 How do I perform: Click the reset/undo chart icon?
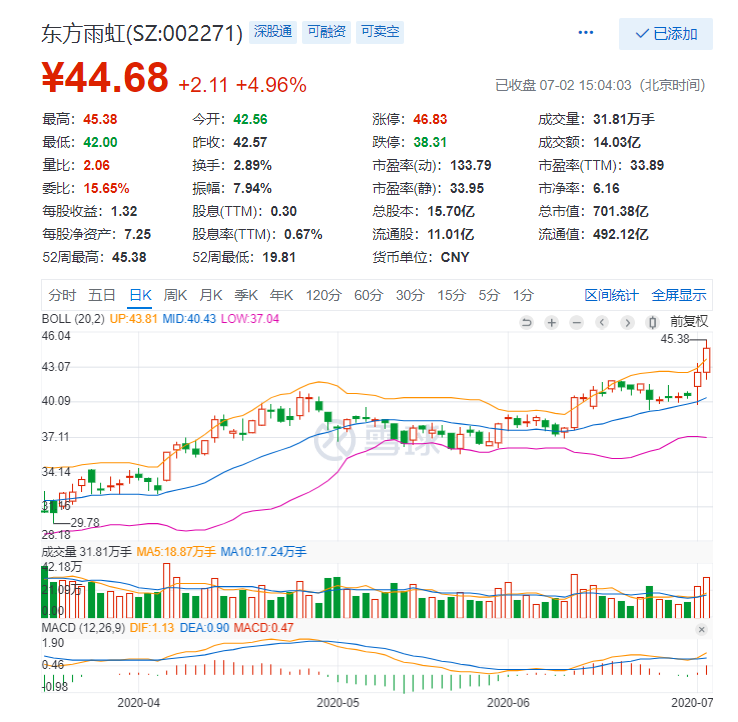click(x=526, y=322)
